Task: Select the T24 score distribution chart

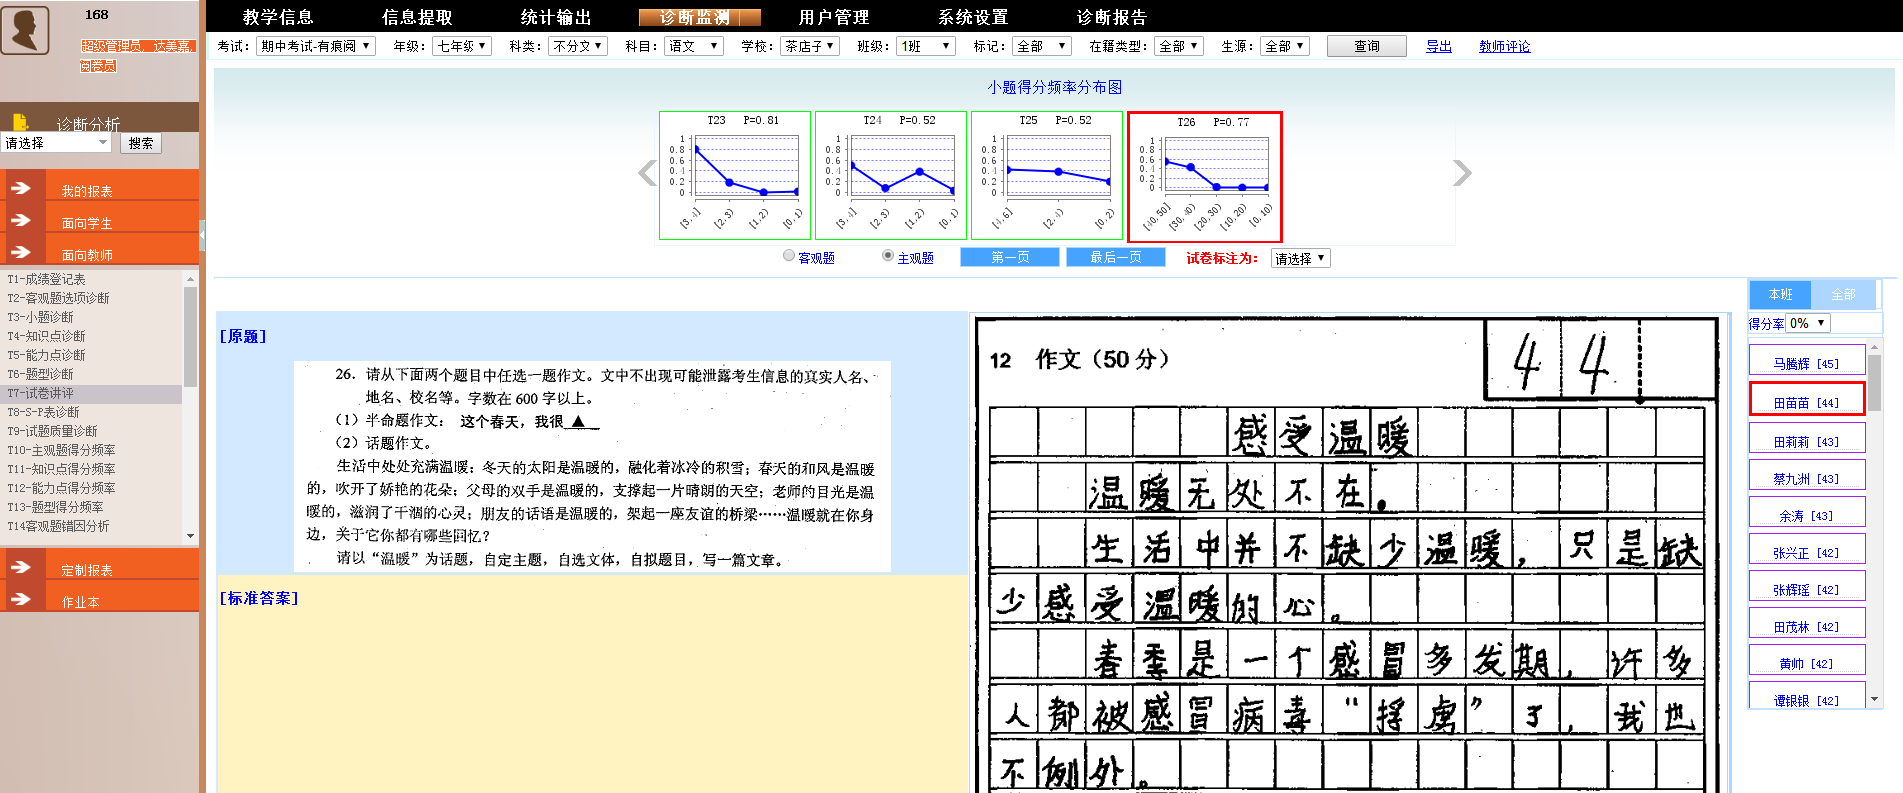Action: [x=891, y=175]
